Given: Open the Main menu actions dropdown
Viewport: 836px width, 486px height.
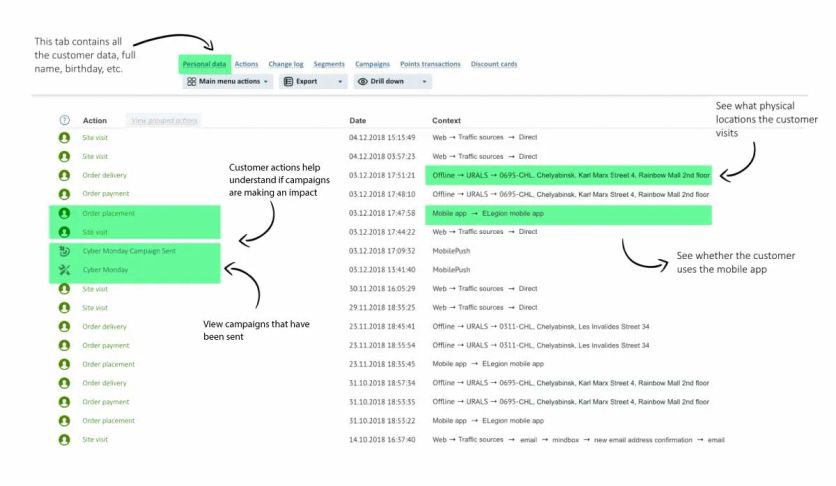Looking at the screenshot, I should pos(228,82).
